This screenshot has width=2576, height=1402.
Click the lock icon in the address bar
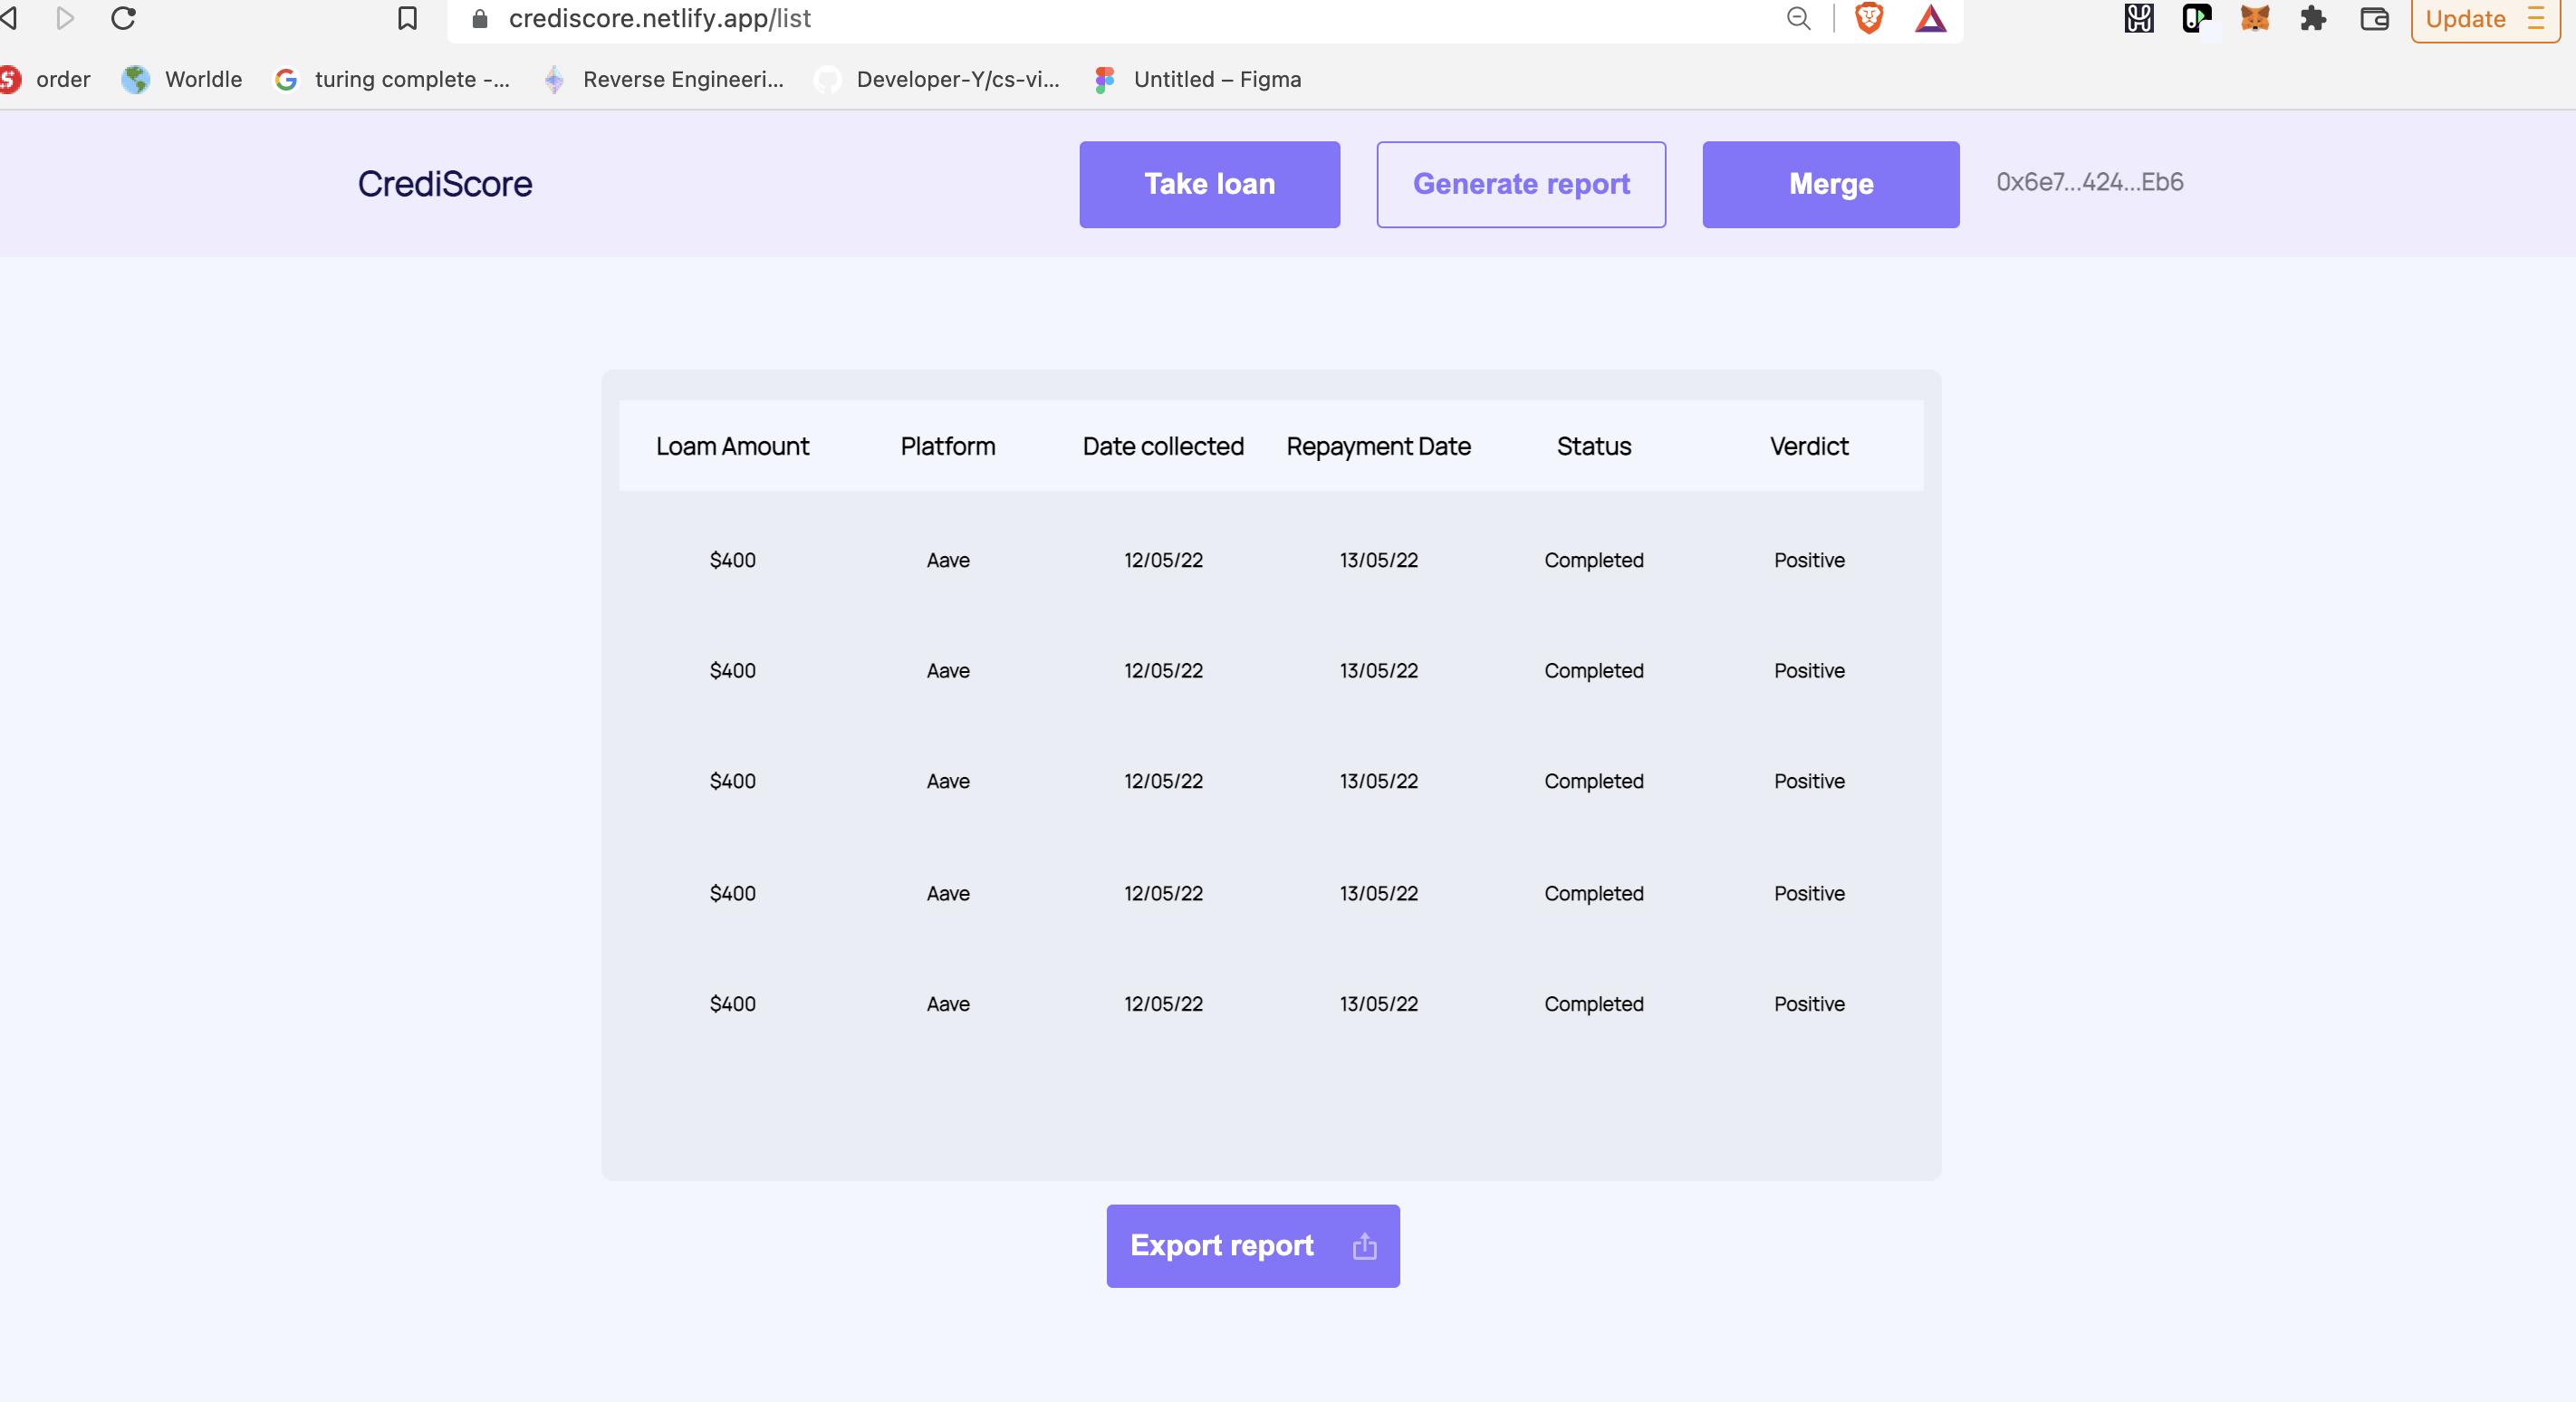click(479, 19)
